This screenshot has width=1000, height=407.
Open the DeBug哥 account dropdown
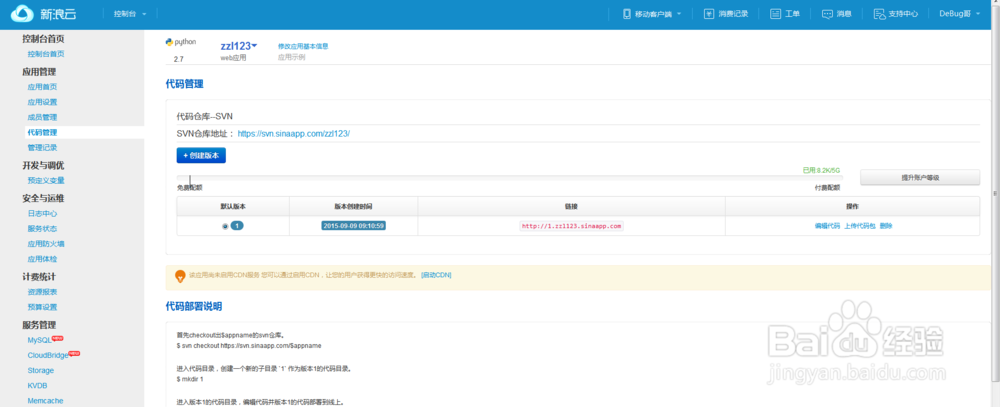[x=959, y=13]
